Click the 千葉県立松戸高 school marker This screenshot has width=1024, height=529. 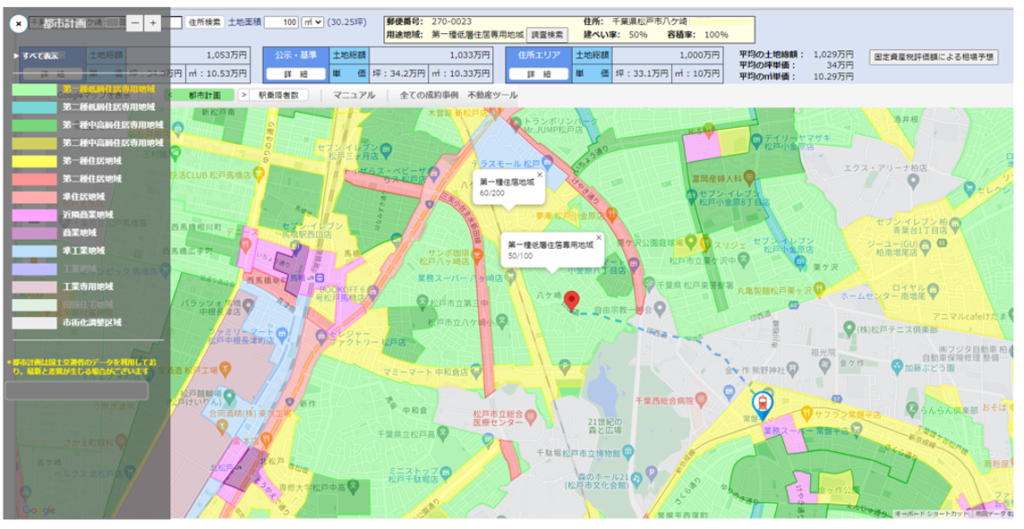(442, 432)
